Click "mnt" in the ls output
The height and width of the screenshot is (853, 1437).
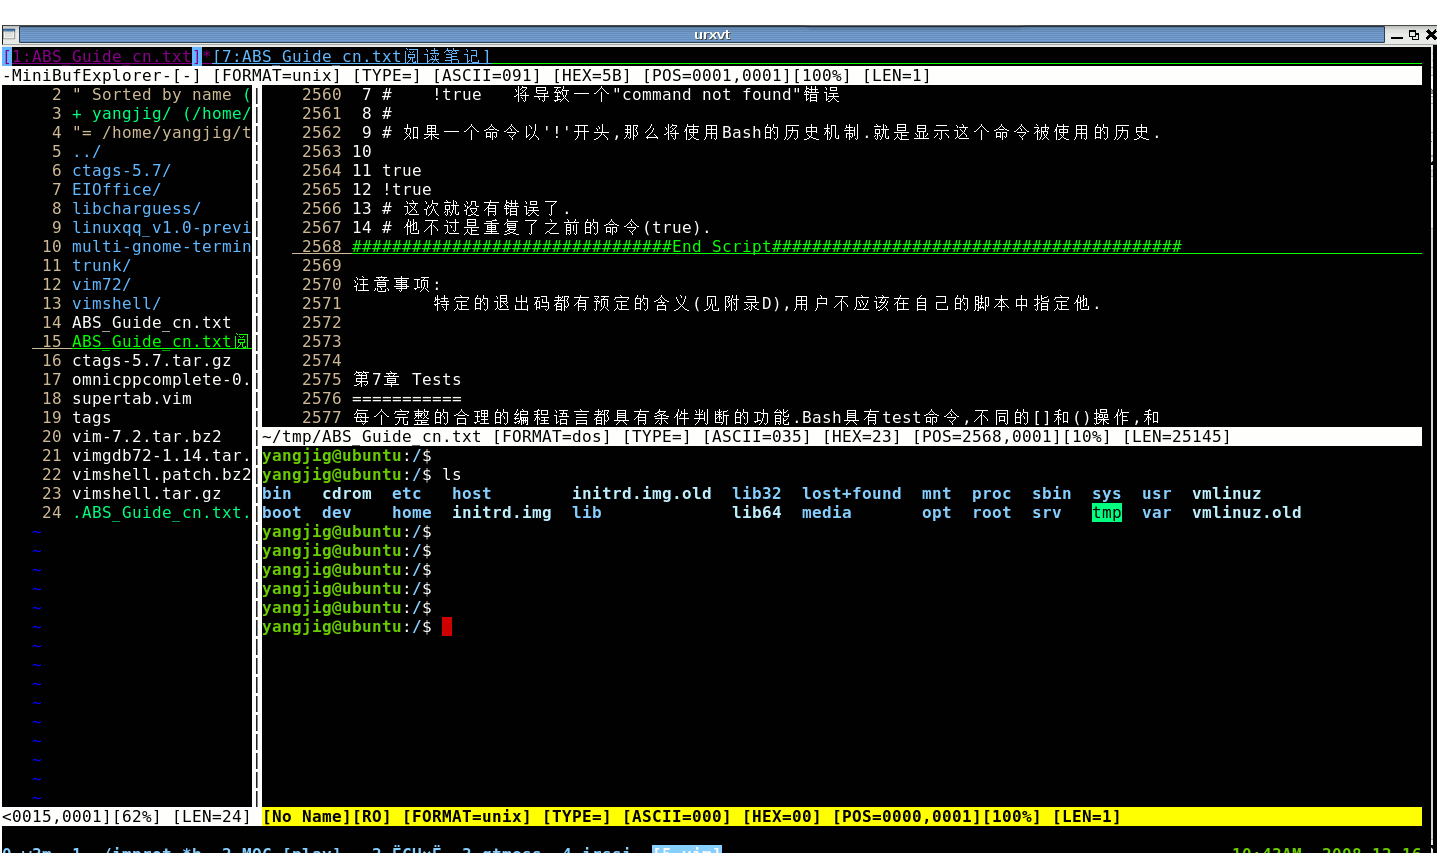pyautogui.click(x=937, y=493)
